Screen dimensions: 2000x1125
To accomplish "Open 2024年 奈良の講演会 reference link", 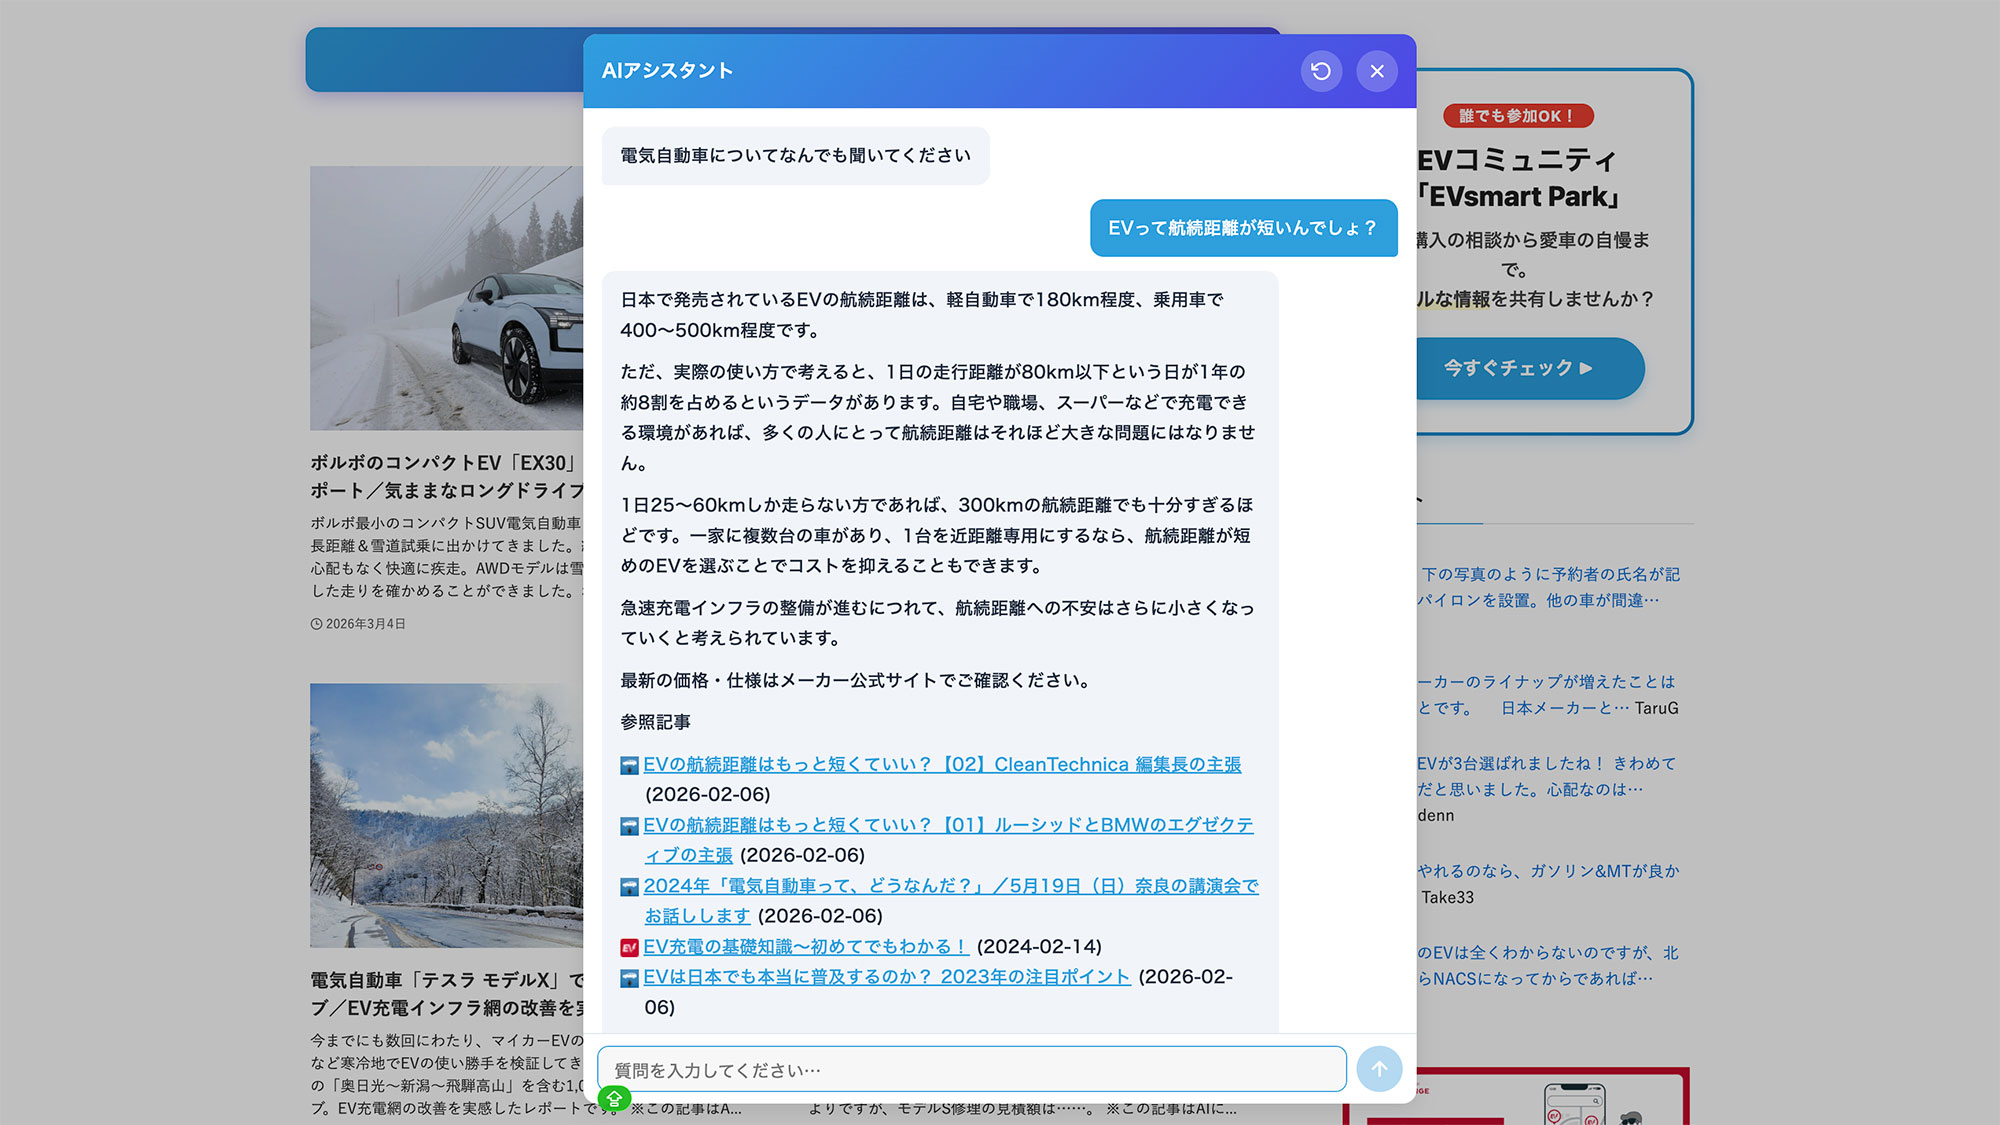I will (950, 886).
